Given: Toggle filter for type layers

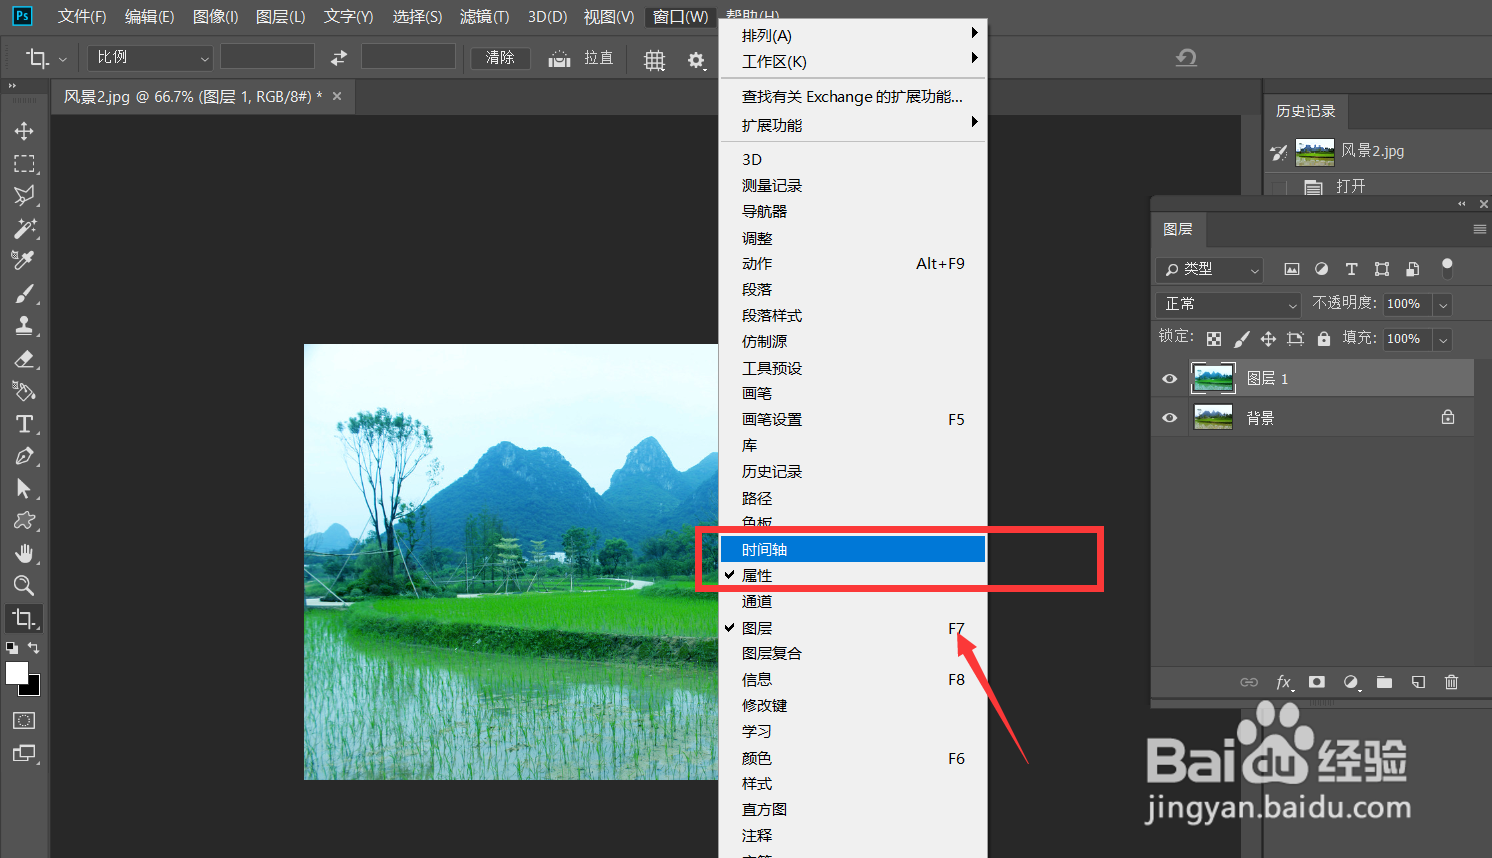Looking at the screenshot, I should 1351,269.
